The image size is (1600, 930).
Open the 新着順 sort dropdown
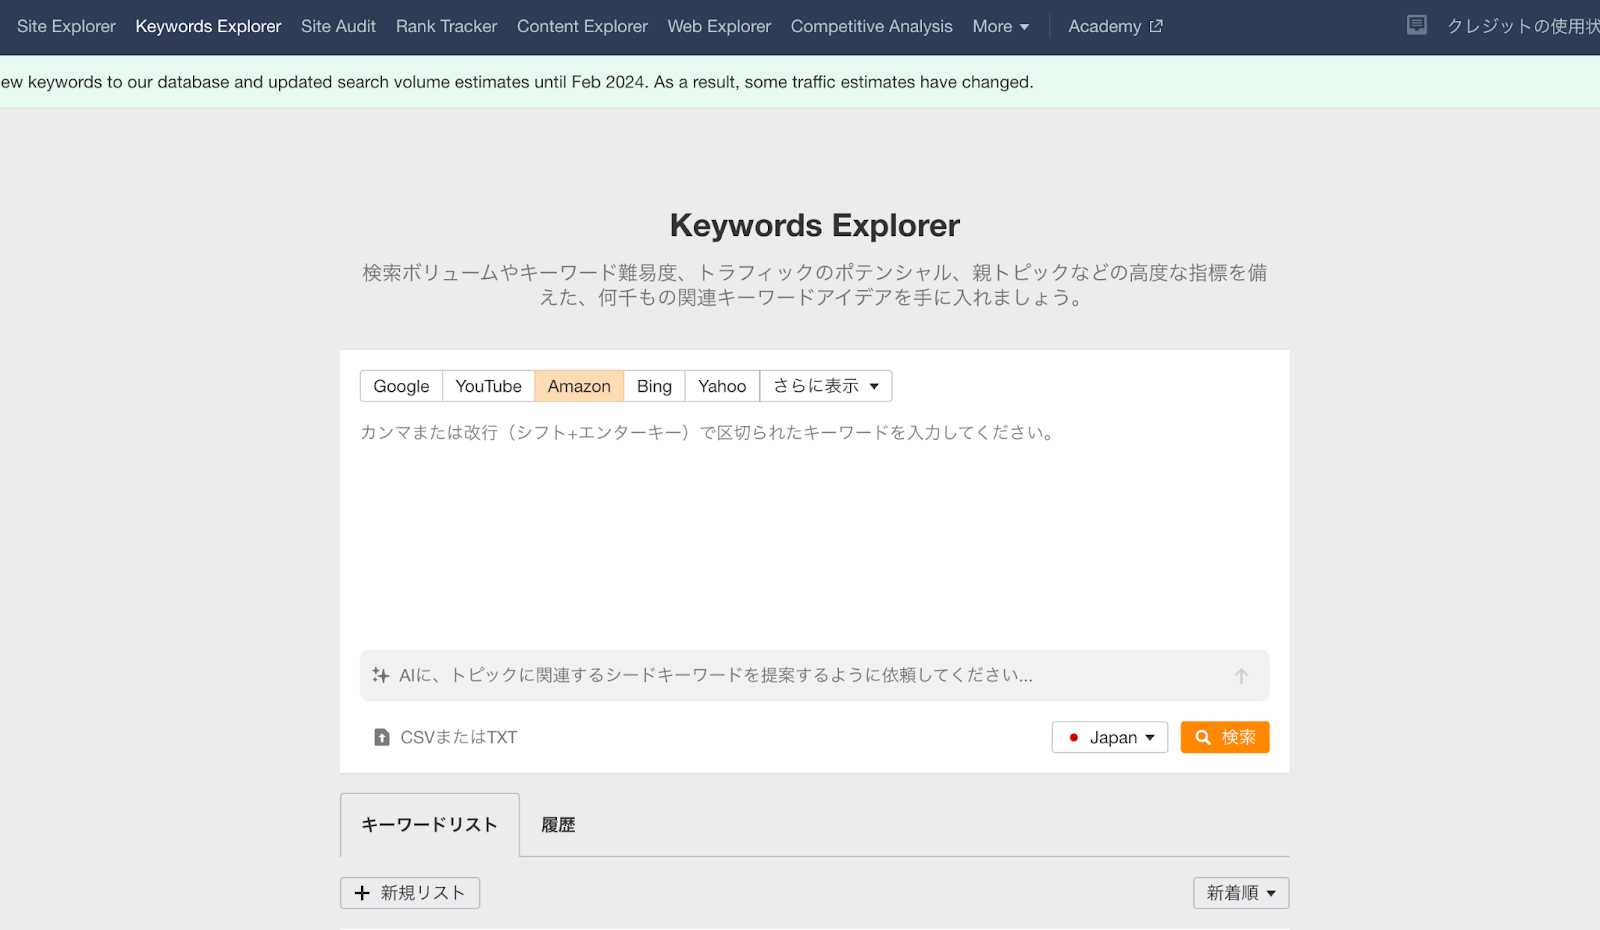1241,893
